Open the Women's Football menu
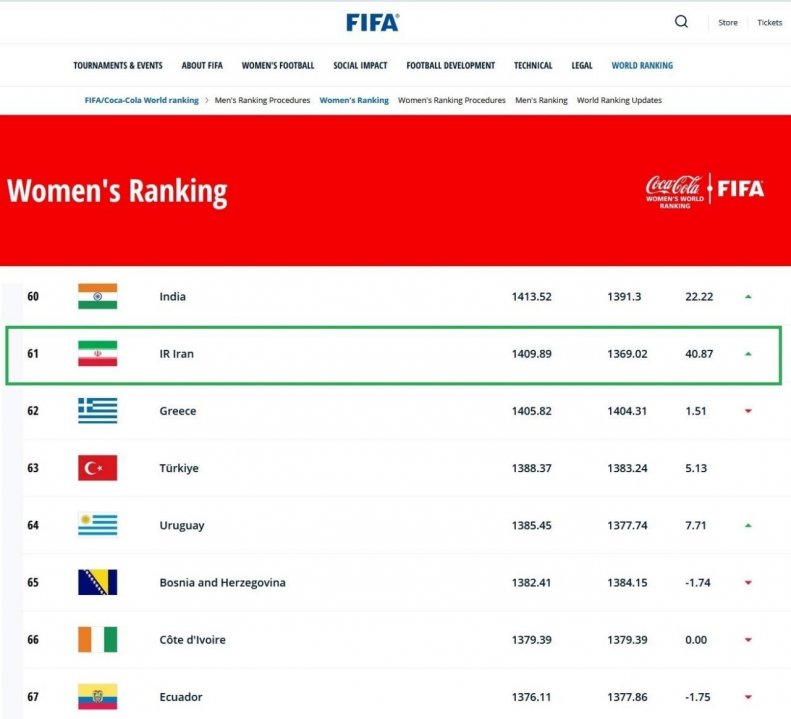 click(x=278, y=66)
